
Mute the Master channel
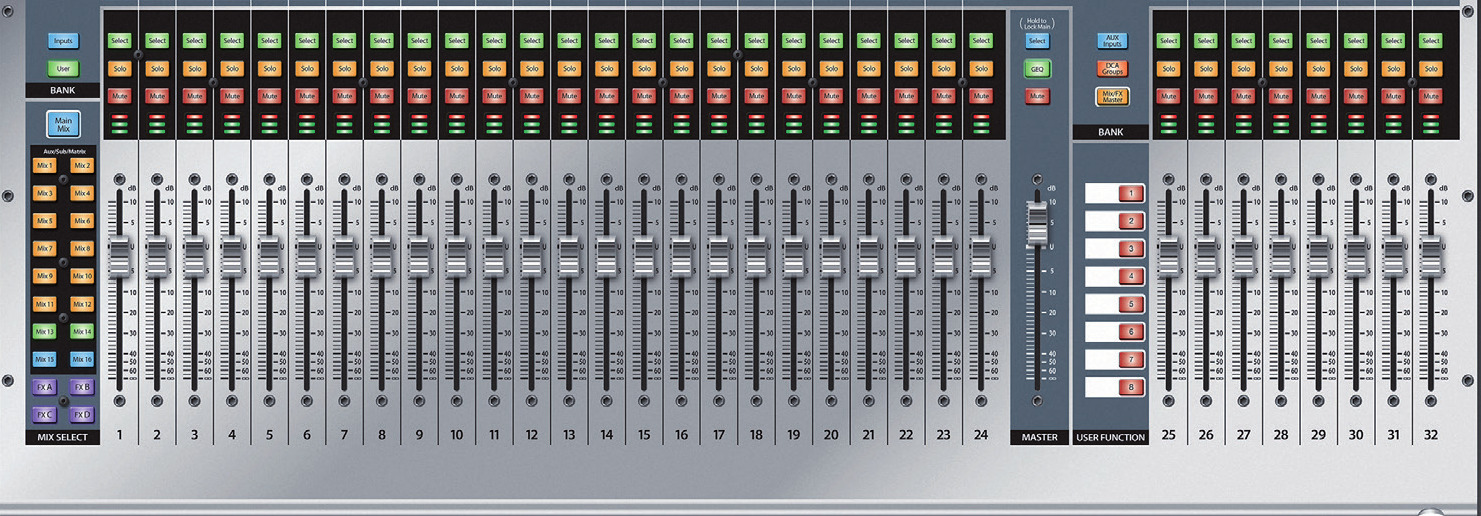tap(1037, 97)
